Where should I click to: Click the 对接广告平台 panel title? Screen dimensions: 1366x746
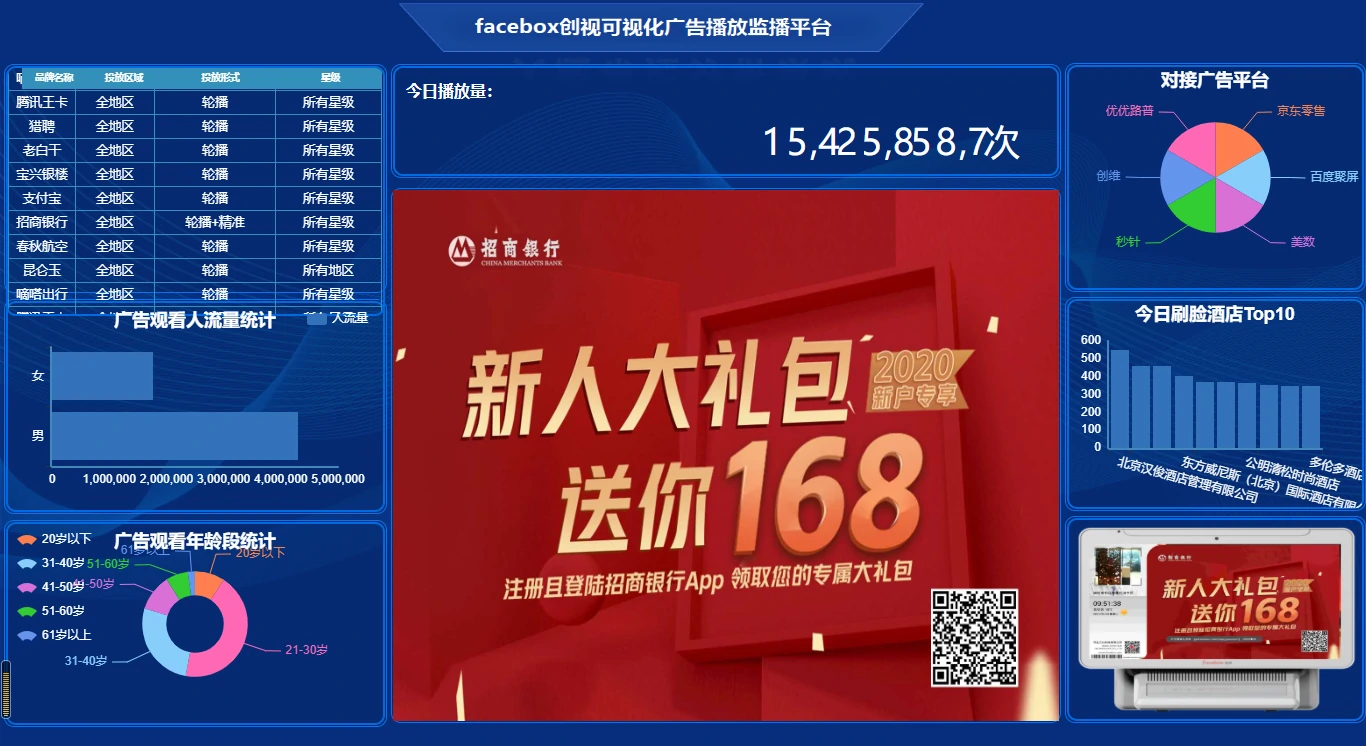(1215, 80)
